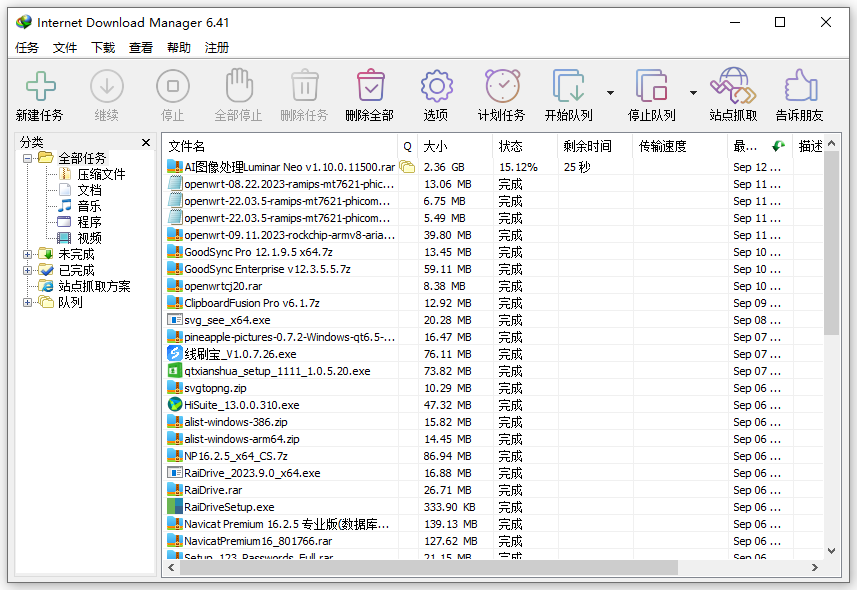Sort by the 文件名 column header

click(x=280, y=146)
